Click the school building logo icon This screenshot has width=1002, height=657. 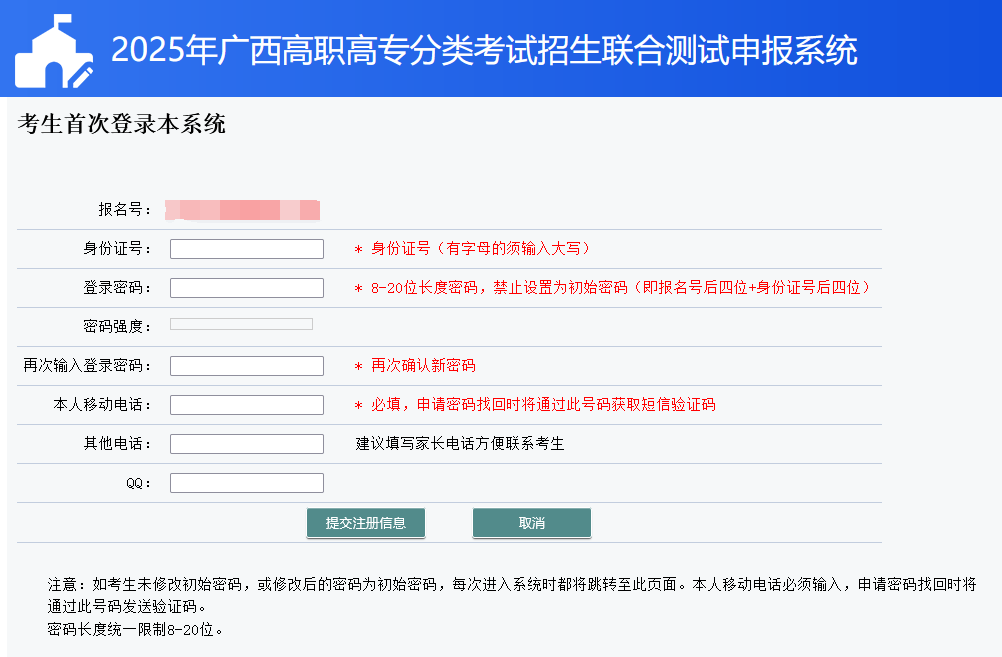54,52
